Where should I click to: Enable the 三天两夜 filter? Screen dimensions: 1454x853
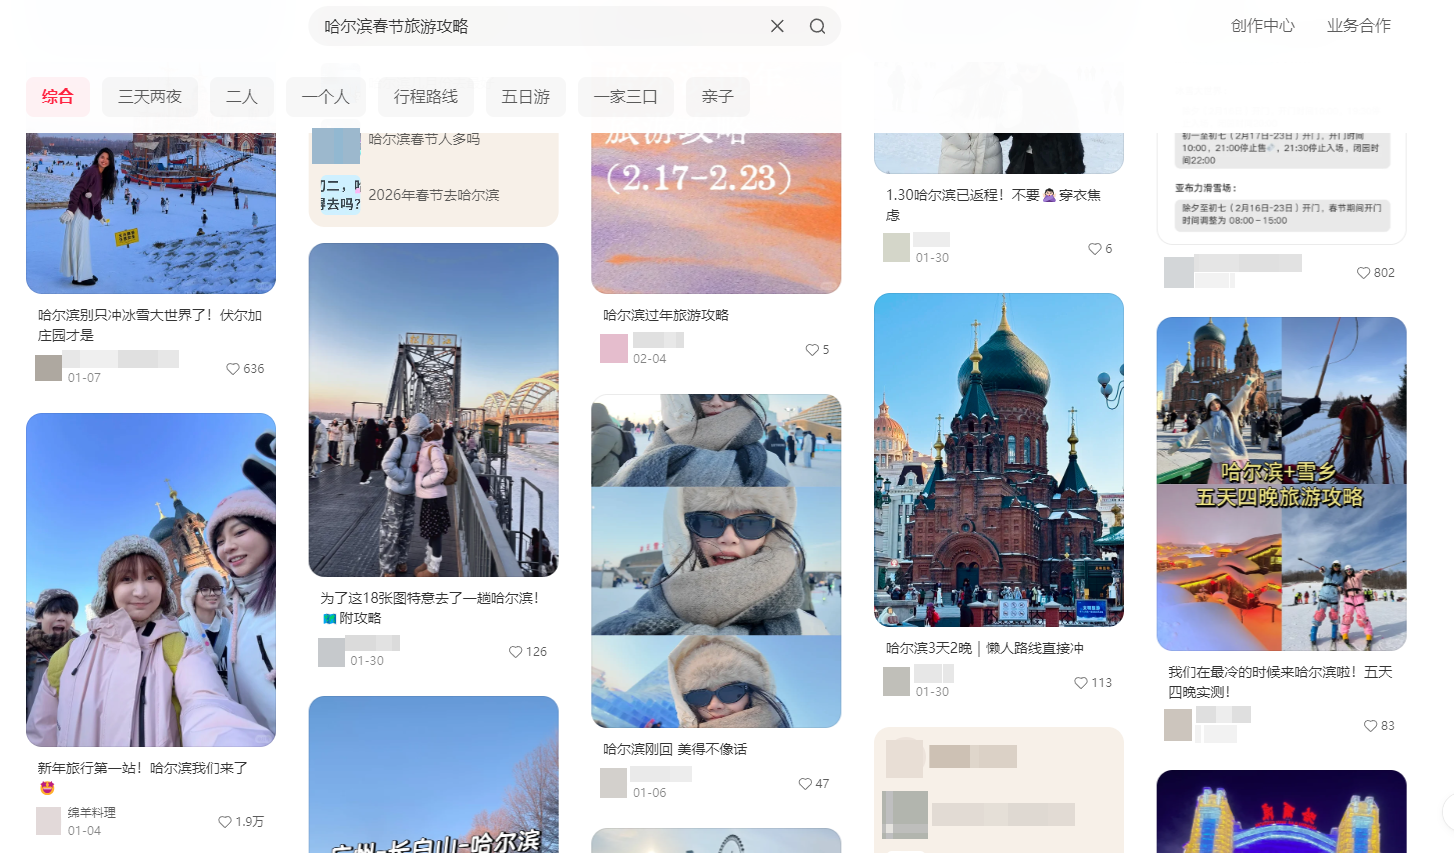pyautogui.click(x=150, y=96)
